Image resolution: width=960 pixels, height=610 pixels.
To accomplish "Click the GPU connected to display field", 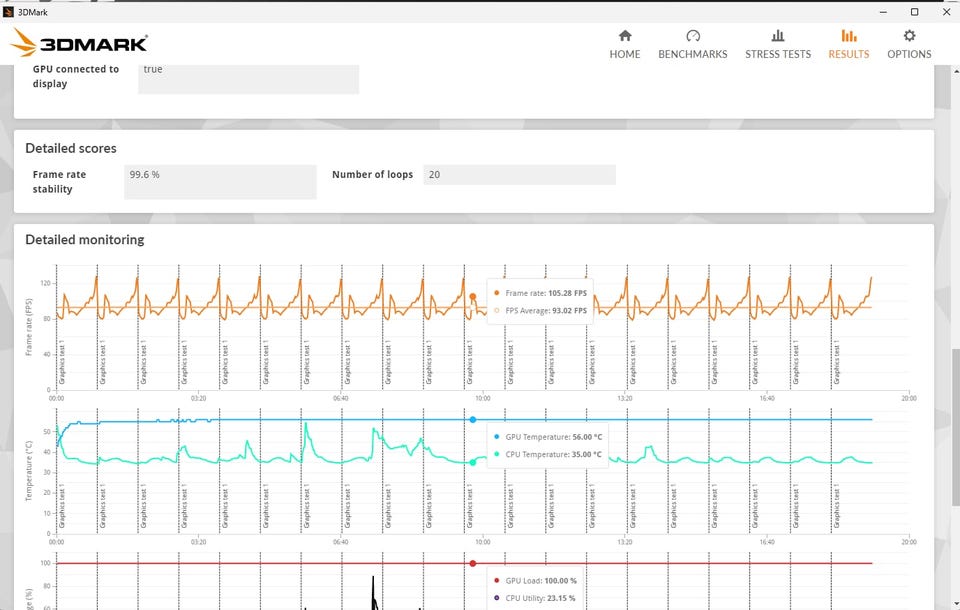I will [249, 78].
